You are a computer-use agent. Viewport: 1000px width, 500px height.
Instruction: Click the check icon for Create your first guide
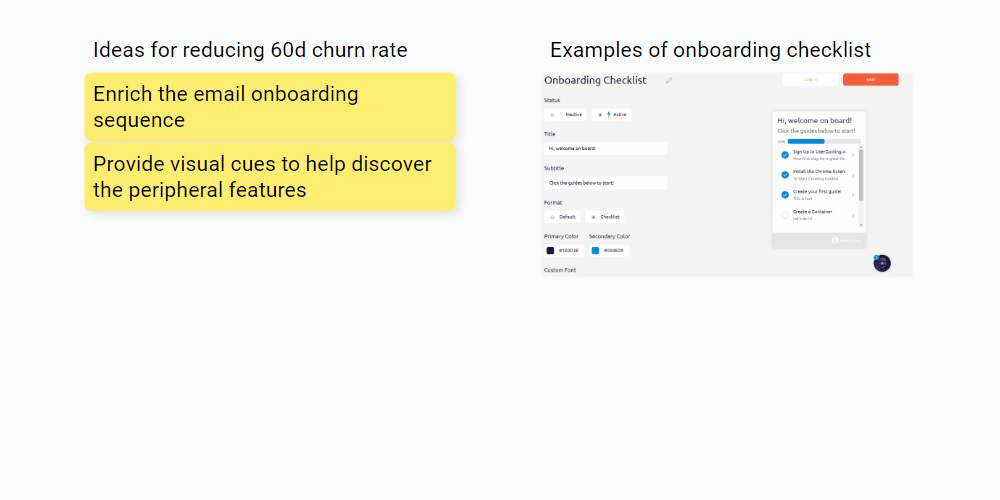pos(785,194)
